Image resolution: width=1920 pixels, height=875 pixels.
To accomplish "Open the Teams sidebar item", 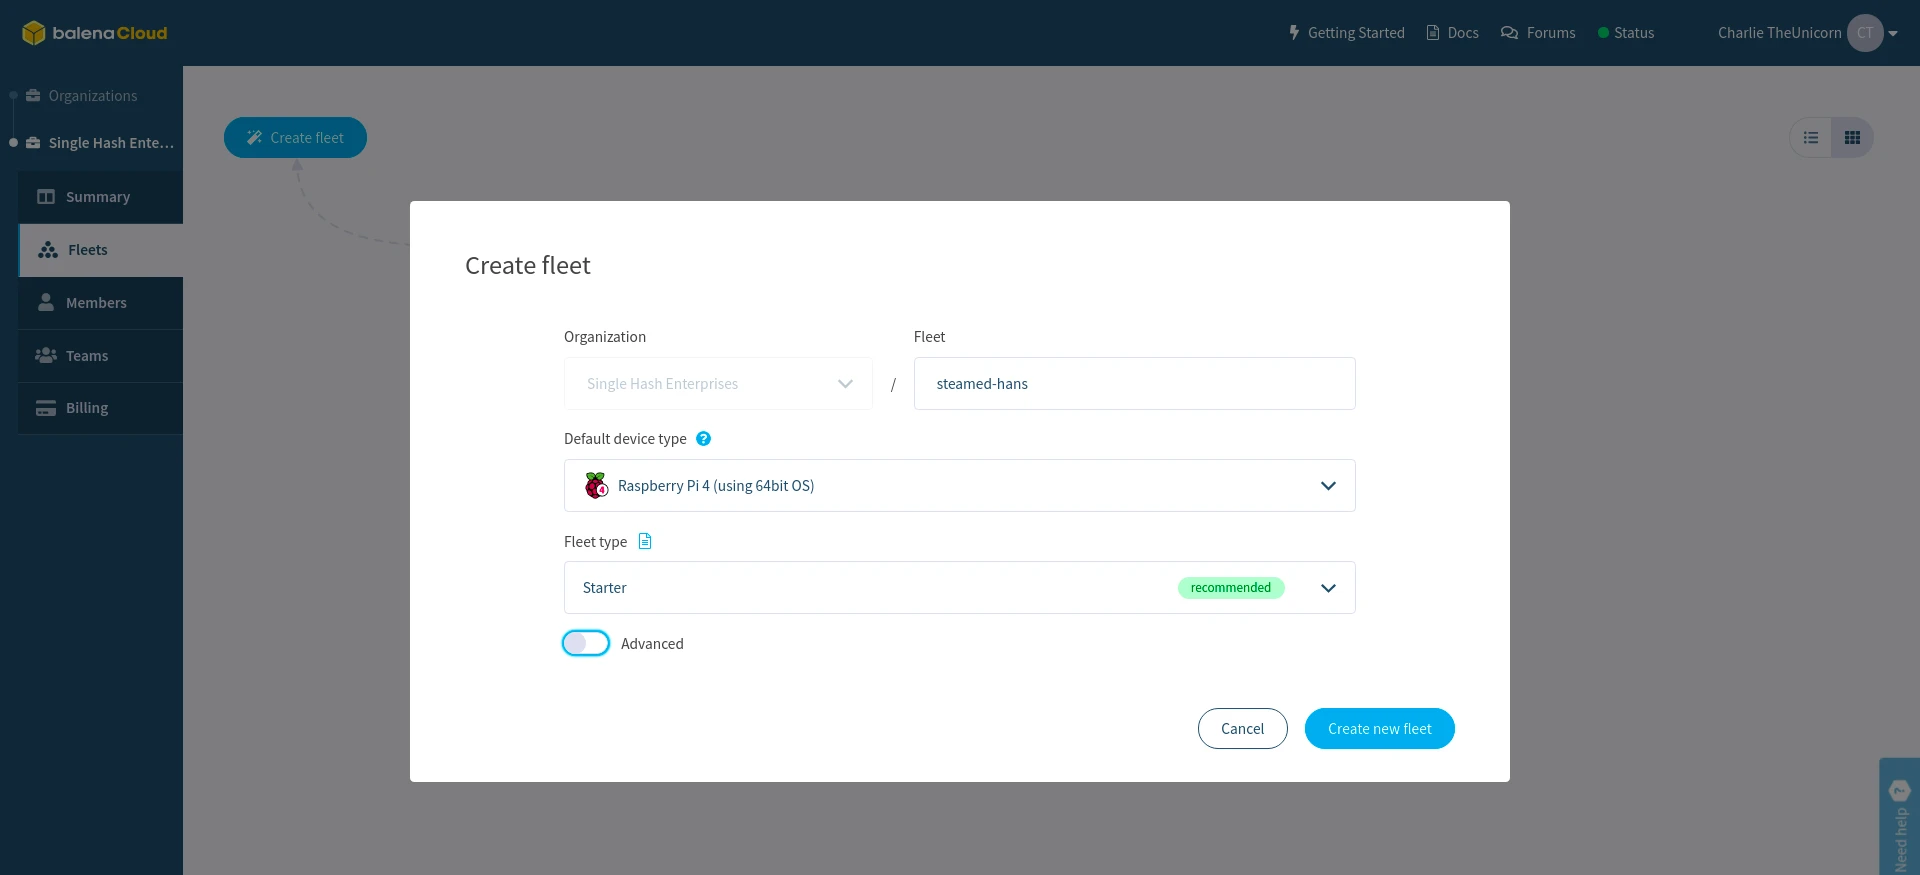I will tap(87, 356).
